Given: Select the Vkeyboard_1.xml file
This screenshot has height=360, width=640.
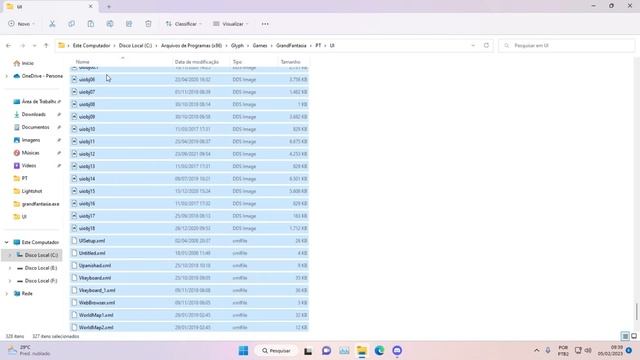Looking at the screenshot, I should point(189,290).
